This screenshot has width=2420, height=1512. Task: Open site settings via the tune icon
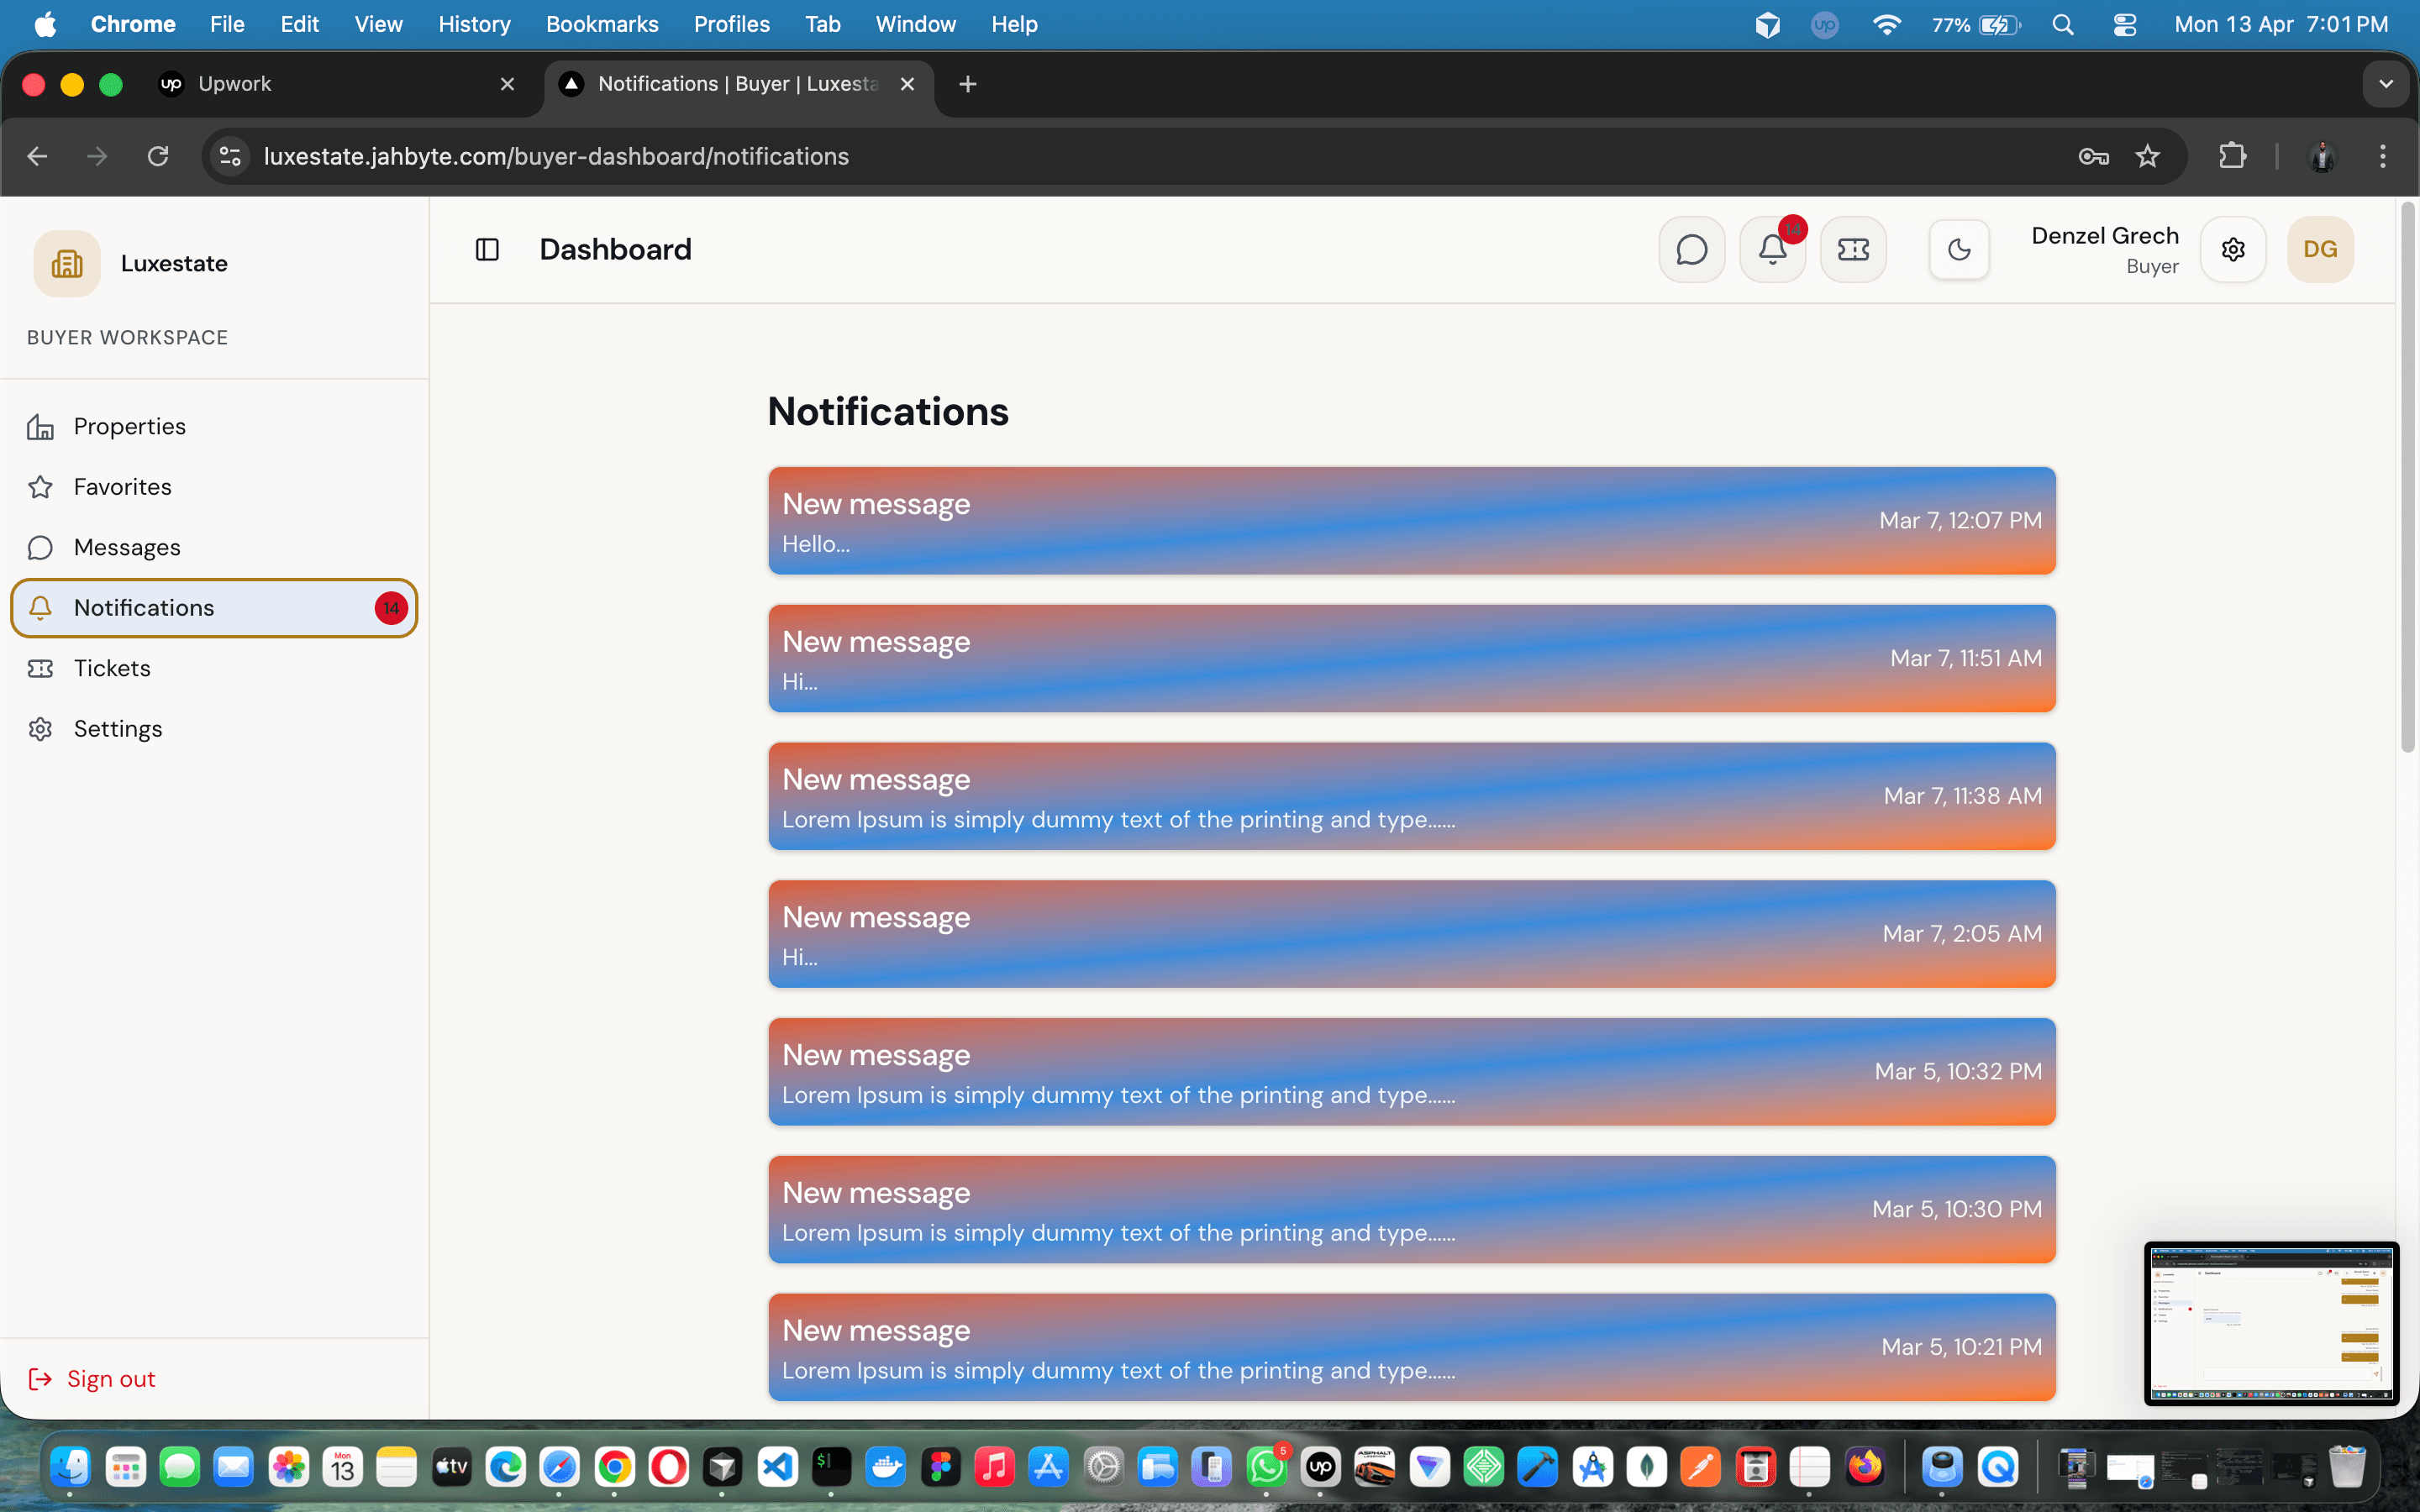[x=229, y=156]
